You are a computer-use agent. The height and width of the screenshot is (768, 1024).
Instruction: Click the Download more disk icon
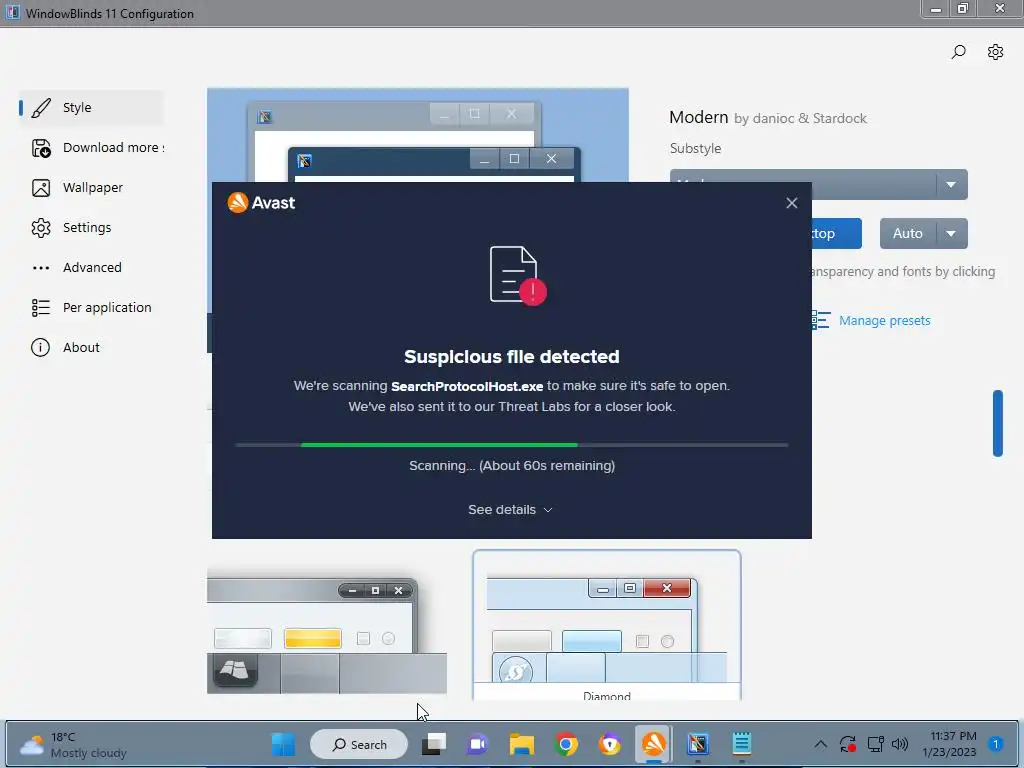click(x=40, y=148)
